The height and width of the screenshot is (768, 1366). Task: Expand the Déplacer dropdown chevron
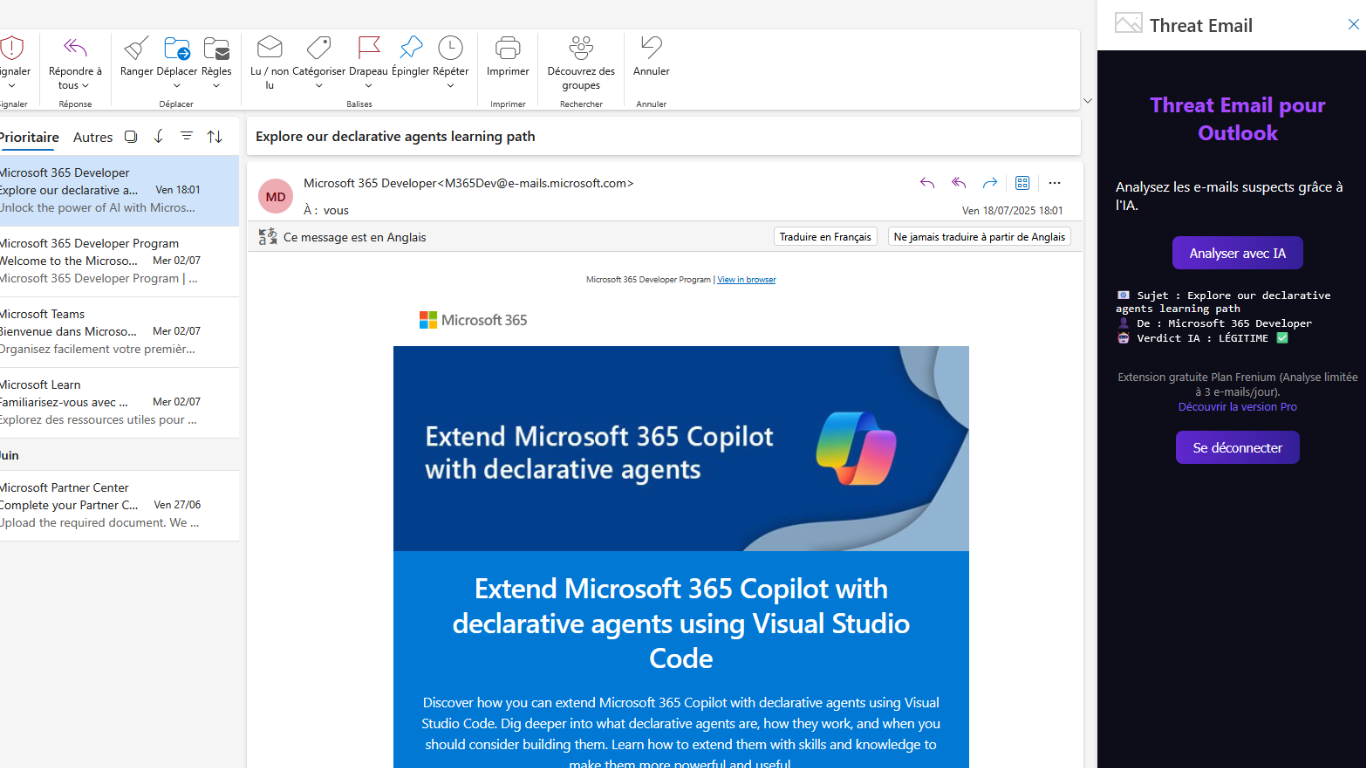tap(177, 86)
